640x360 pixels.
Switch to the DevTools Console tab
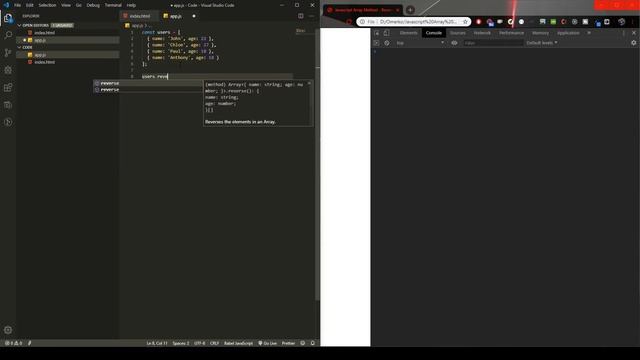[433, 33]
